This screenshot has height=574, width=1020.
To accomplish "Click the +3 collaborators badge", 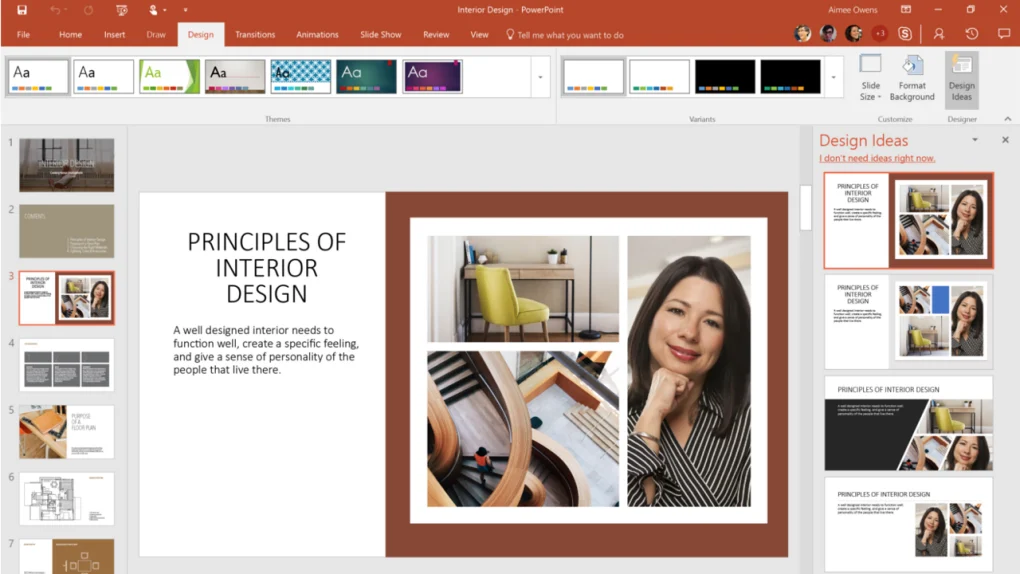I will click(x=879, y=34).
